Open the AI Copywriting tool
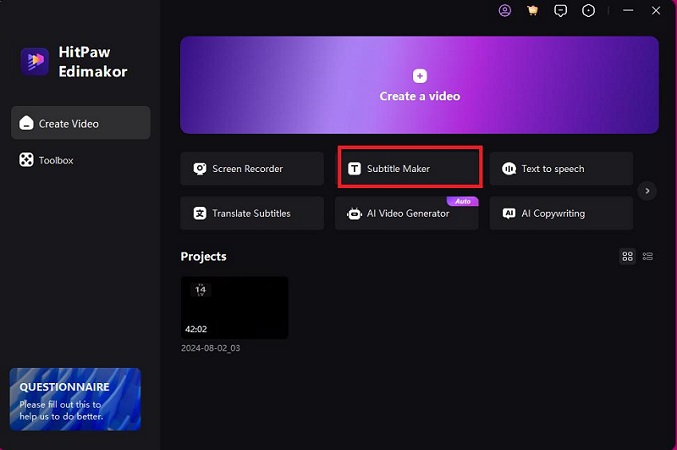 coord(560,213)
